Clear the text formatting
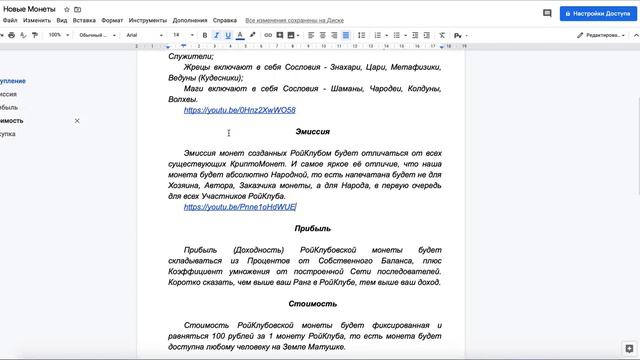640x360 pixels. [442, 36]
